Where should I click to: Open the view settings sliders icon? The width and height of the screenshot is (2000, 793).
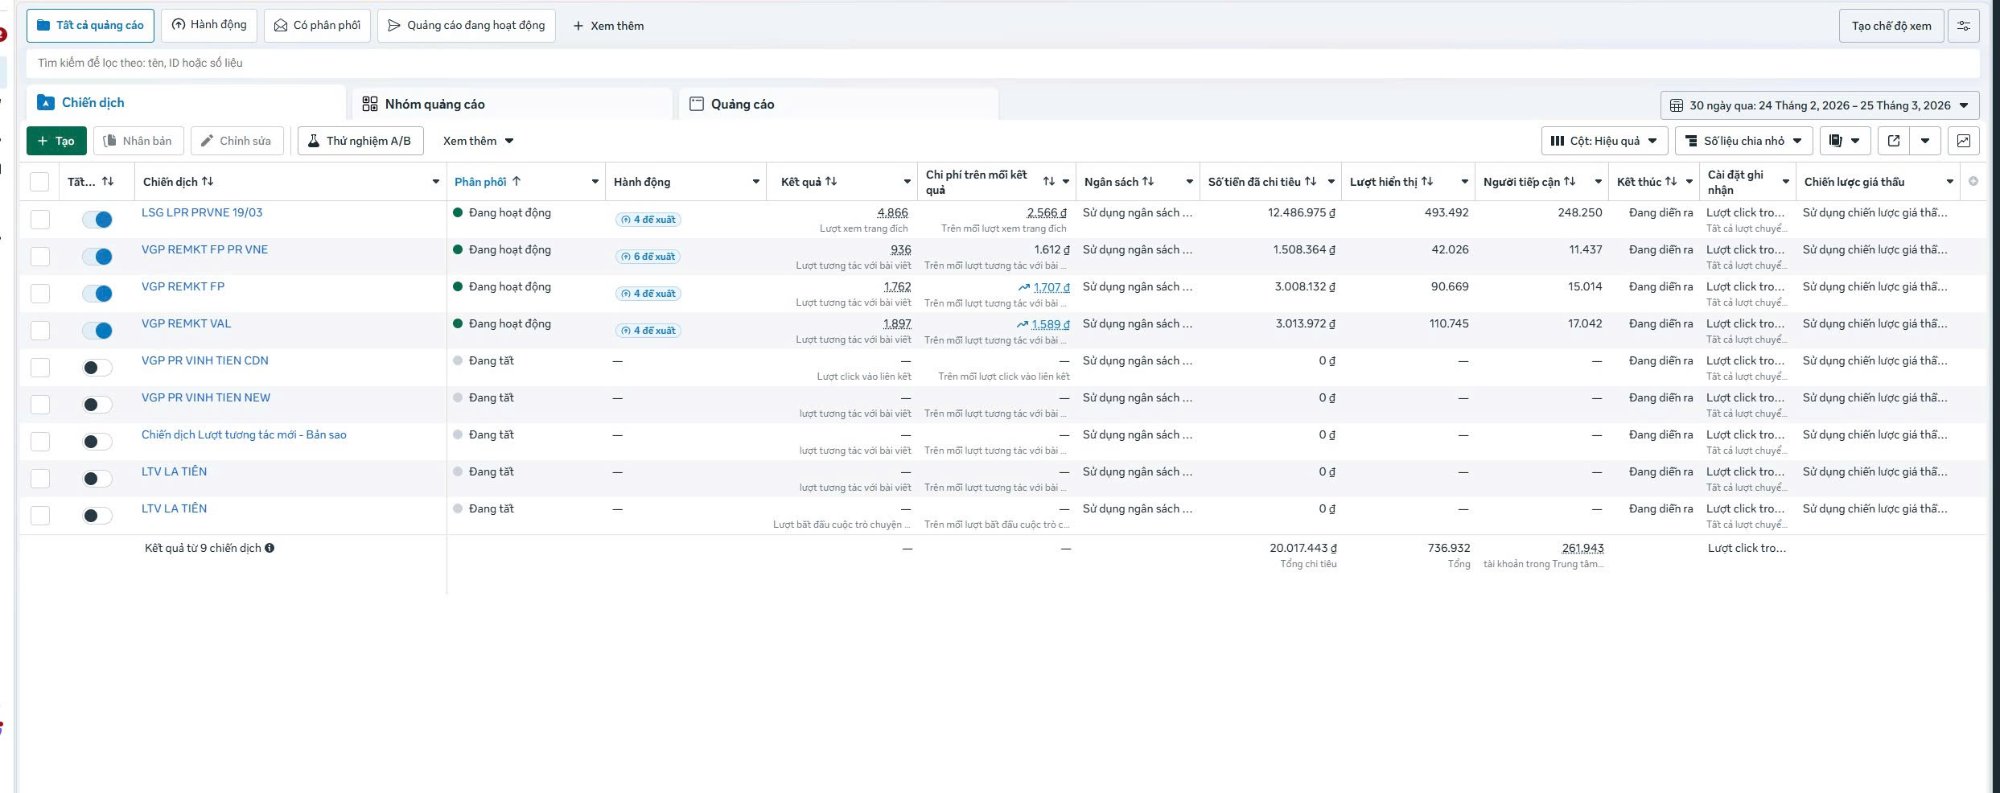pyautogui.click(x=1963, y=26)
